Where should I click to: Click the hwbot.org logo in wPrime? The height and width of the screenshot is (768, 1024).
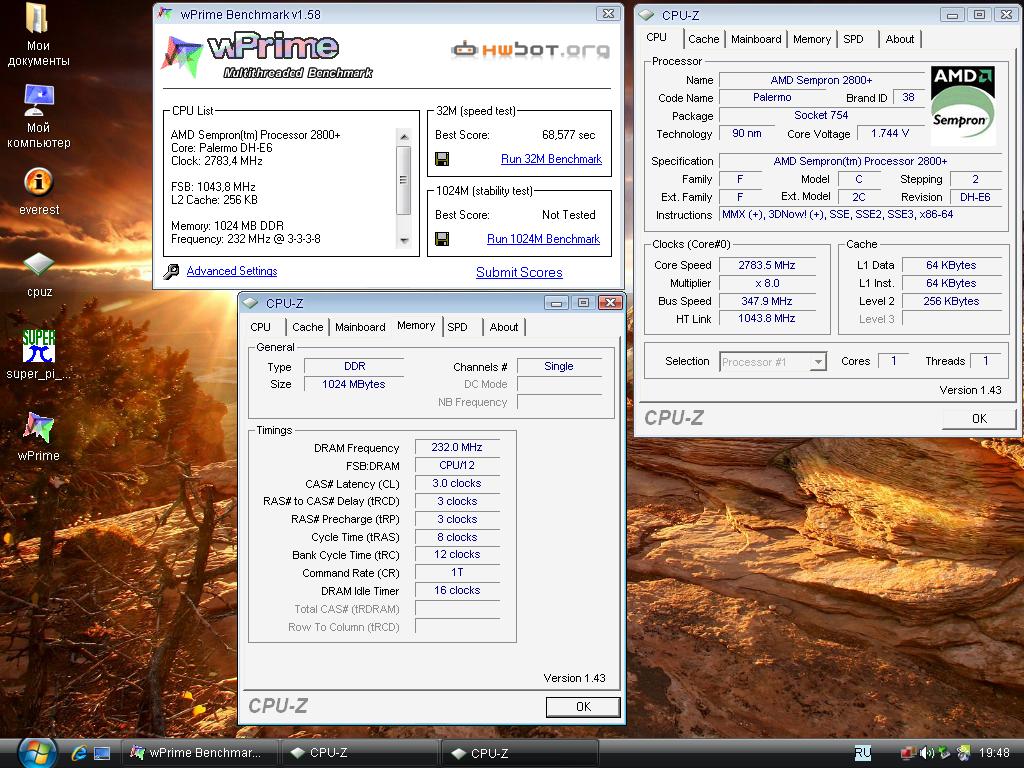tap(530, 50)
